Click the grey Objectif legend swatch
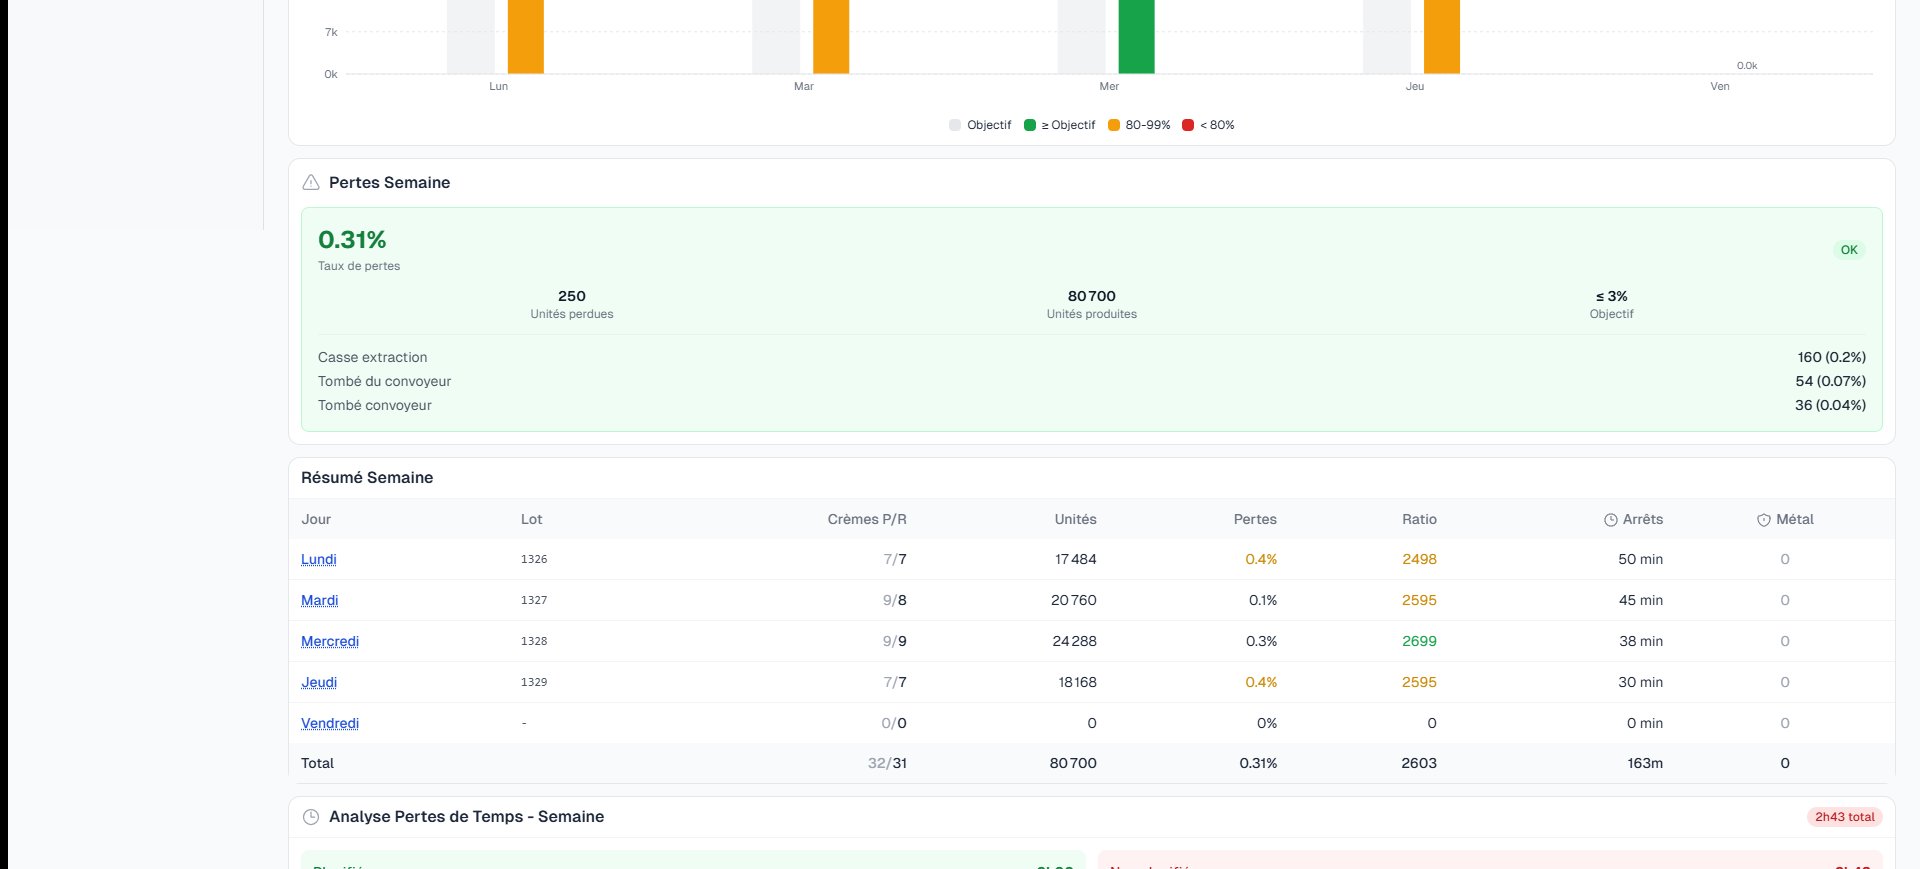This screenshot has width=1920, height=869. coord(955,125)
